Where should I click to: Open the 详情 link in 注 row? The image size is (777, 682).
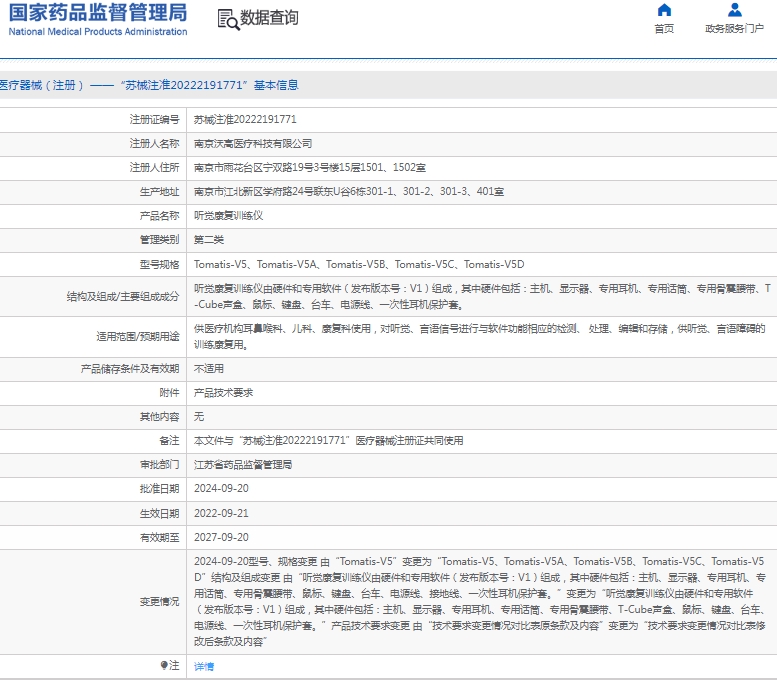[204, 666]
